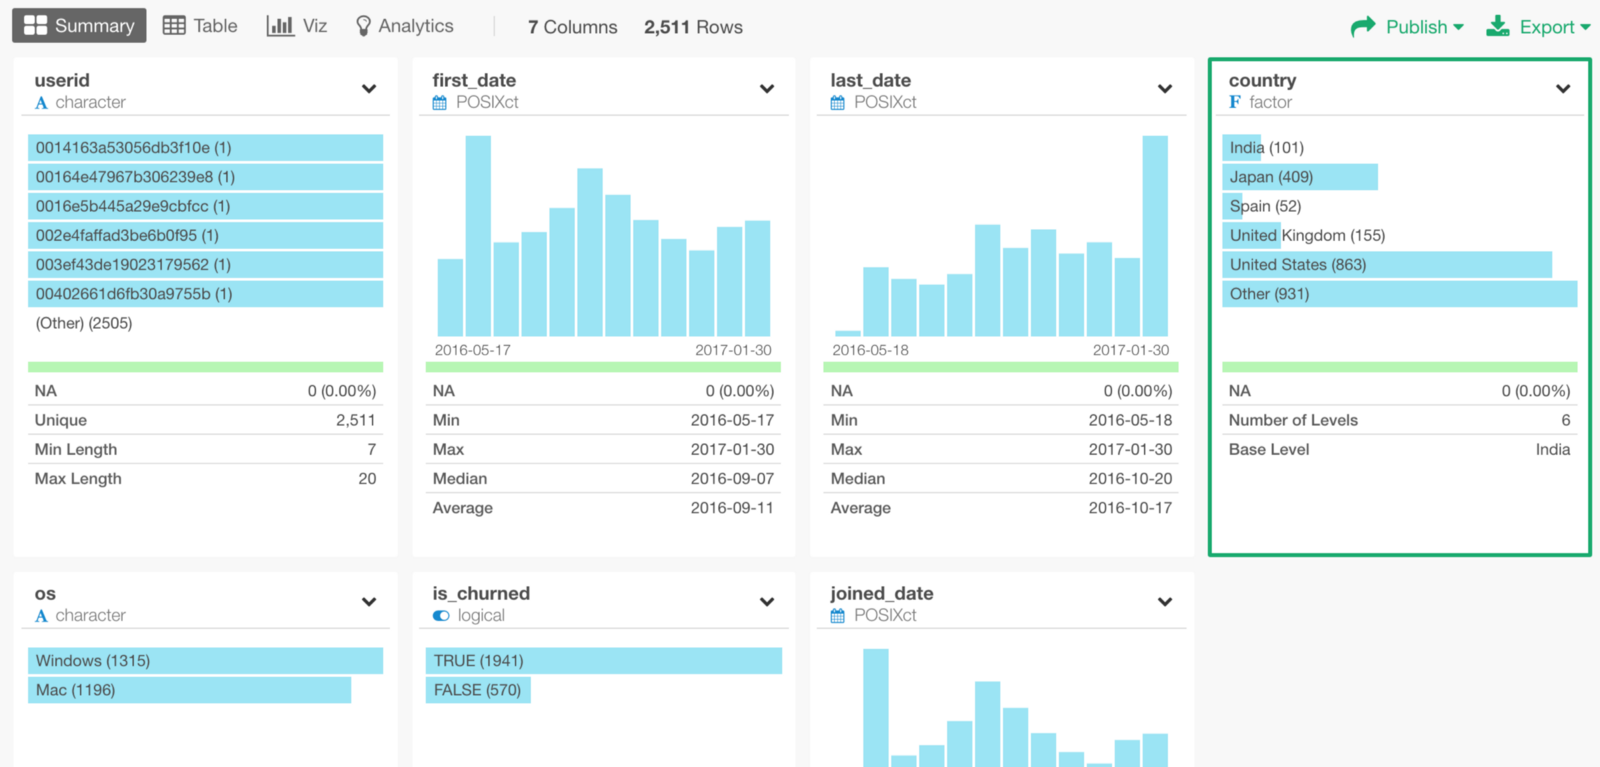Click the character type icon under userid
Image resolution: width=1600 pixels, height=767 pixels.
click(41, 103)
